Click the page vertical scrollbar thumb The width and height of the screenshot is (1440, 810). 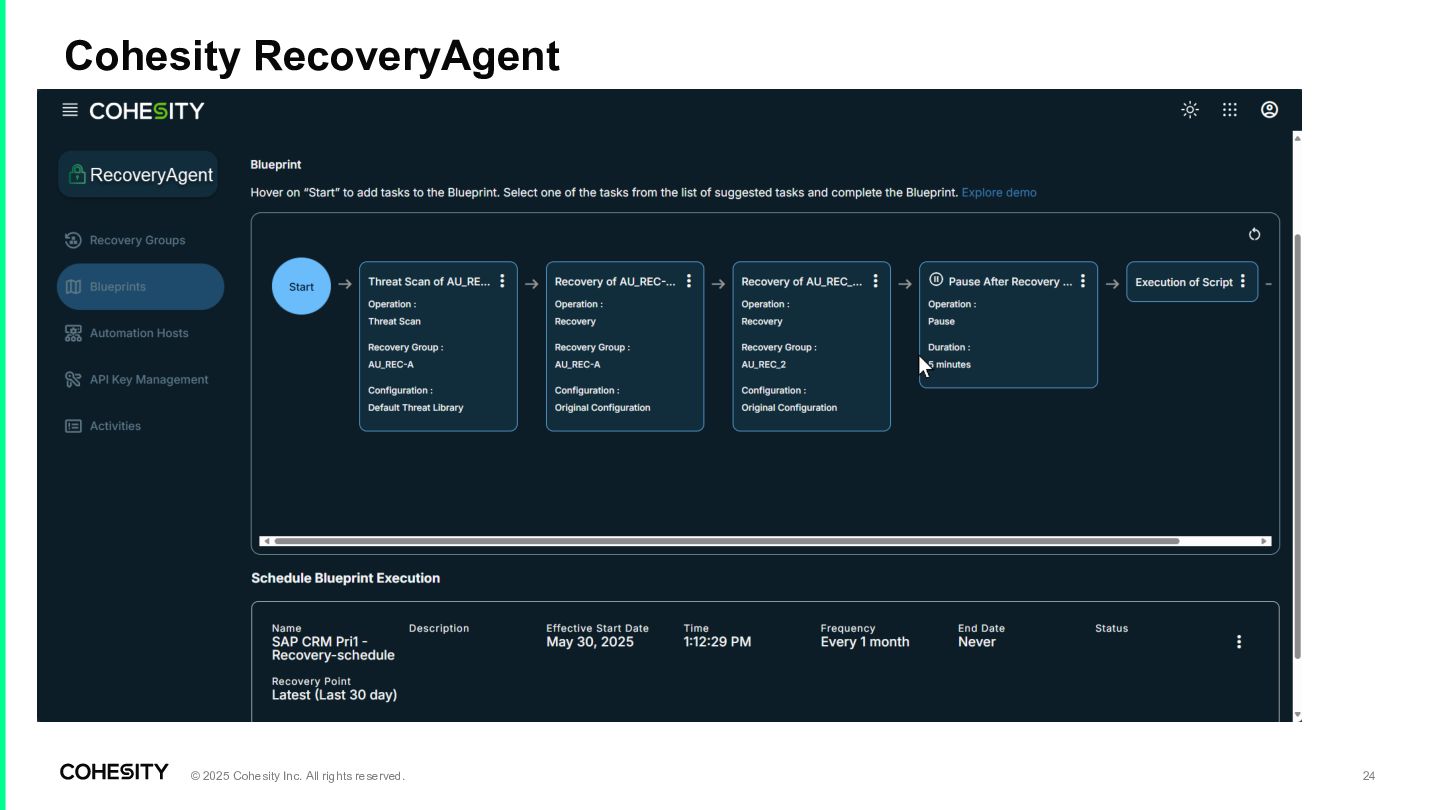(1298, 446)
